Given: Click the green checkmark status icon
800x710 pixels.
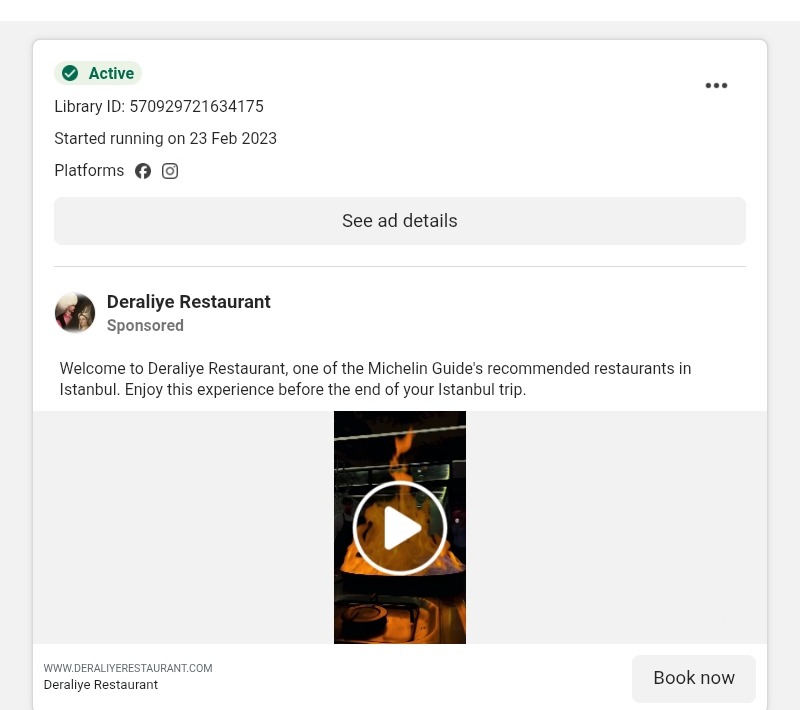Looking at the screenshot, I should click(x=70, y=73).
